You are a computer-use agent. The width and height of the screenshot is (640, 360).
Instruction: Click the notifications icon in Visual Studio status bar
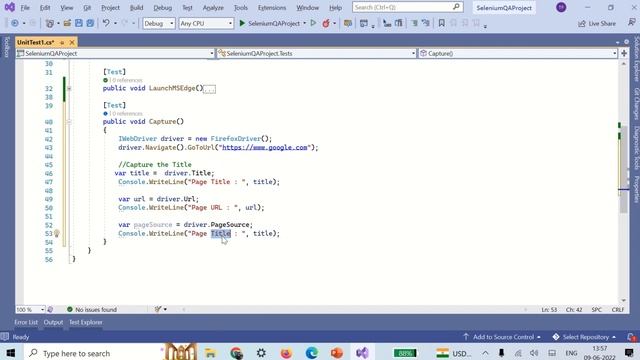[x=631, y=337]
